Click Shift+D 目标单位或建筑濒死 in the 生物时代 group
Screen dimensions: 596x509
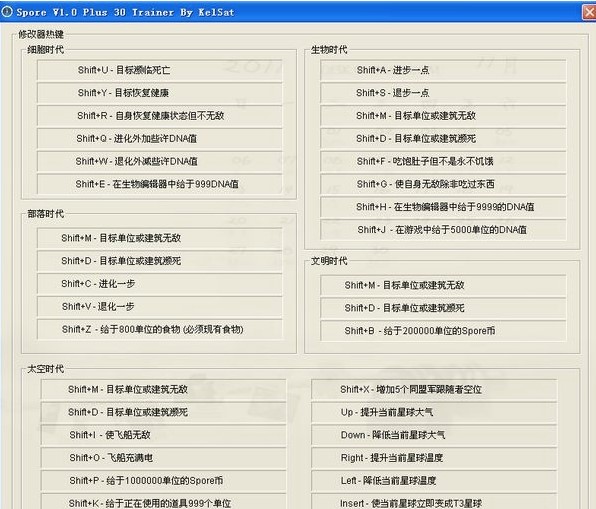(x=443, y=138)
